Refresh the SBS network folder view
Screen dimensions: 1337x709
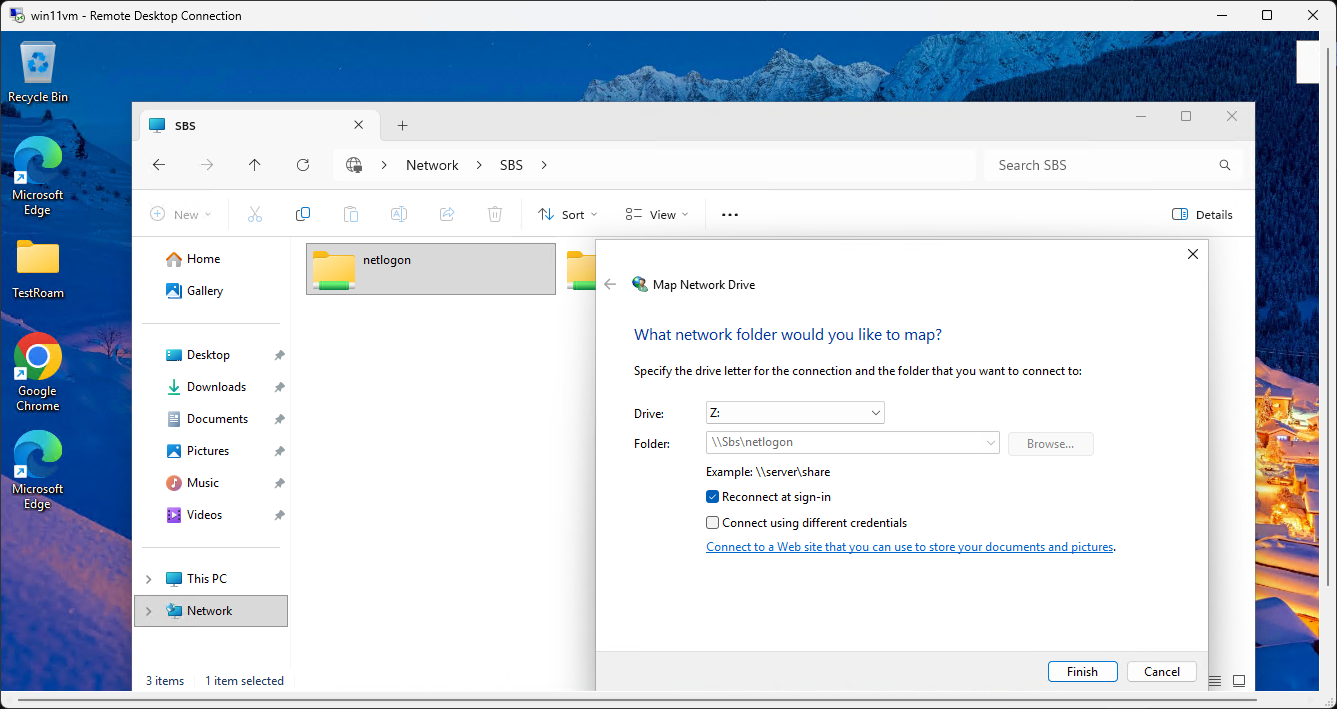[x=303, y=165]
